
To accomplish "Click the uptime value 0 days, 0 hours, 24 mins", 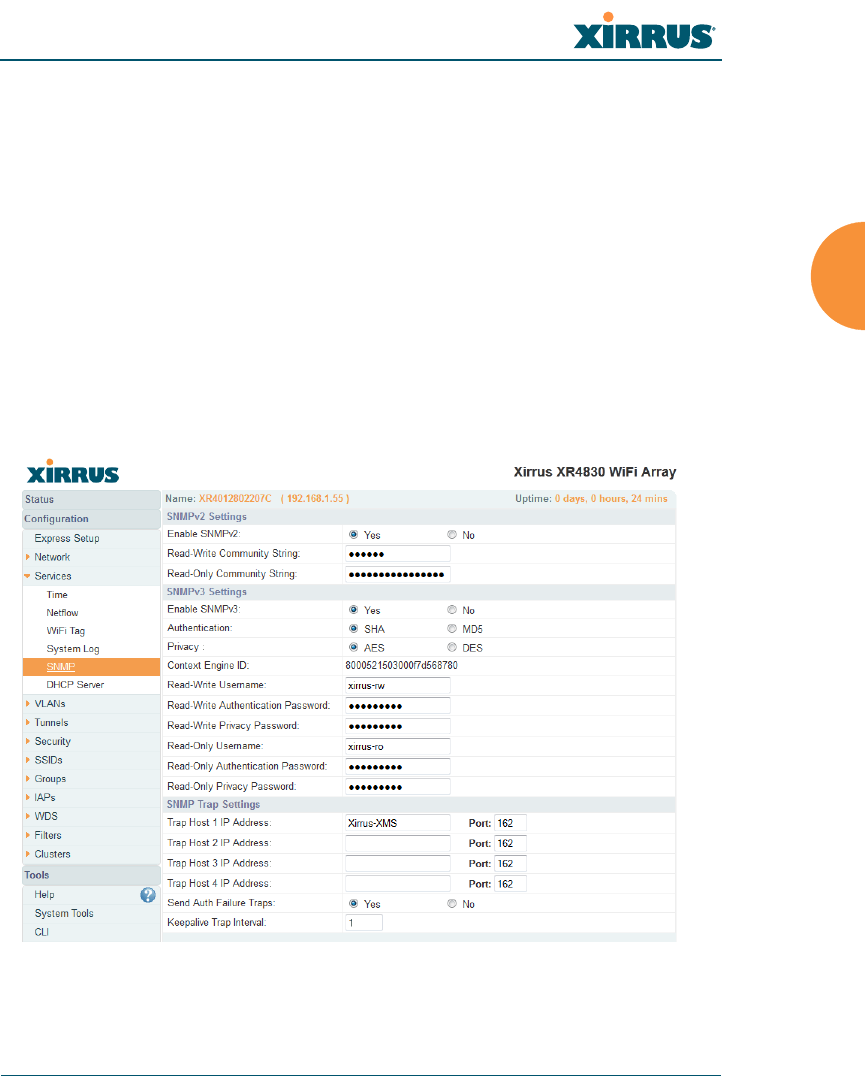I will [611, 499].
